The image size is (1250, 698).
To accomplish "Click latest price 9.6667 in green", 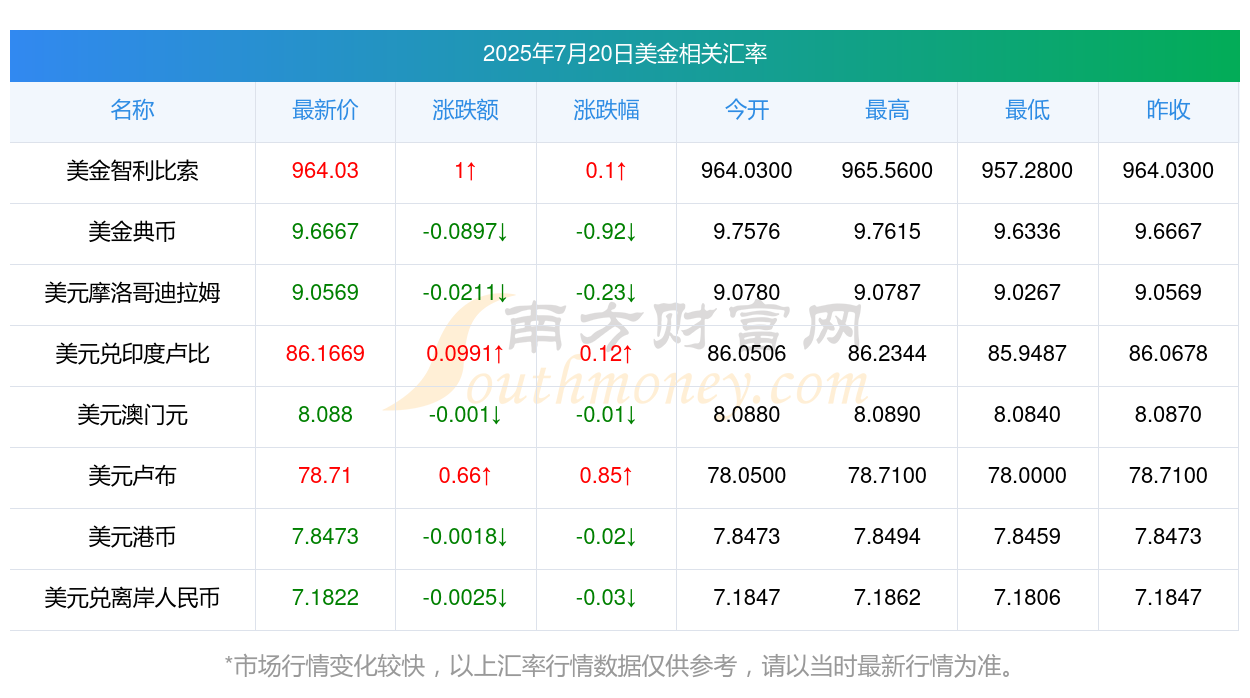I will coord(325,232).
